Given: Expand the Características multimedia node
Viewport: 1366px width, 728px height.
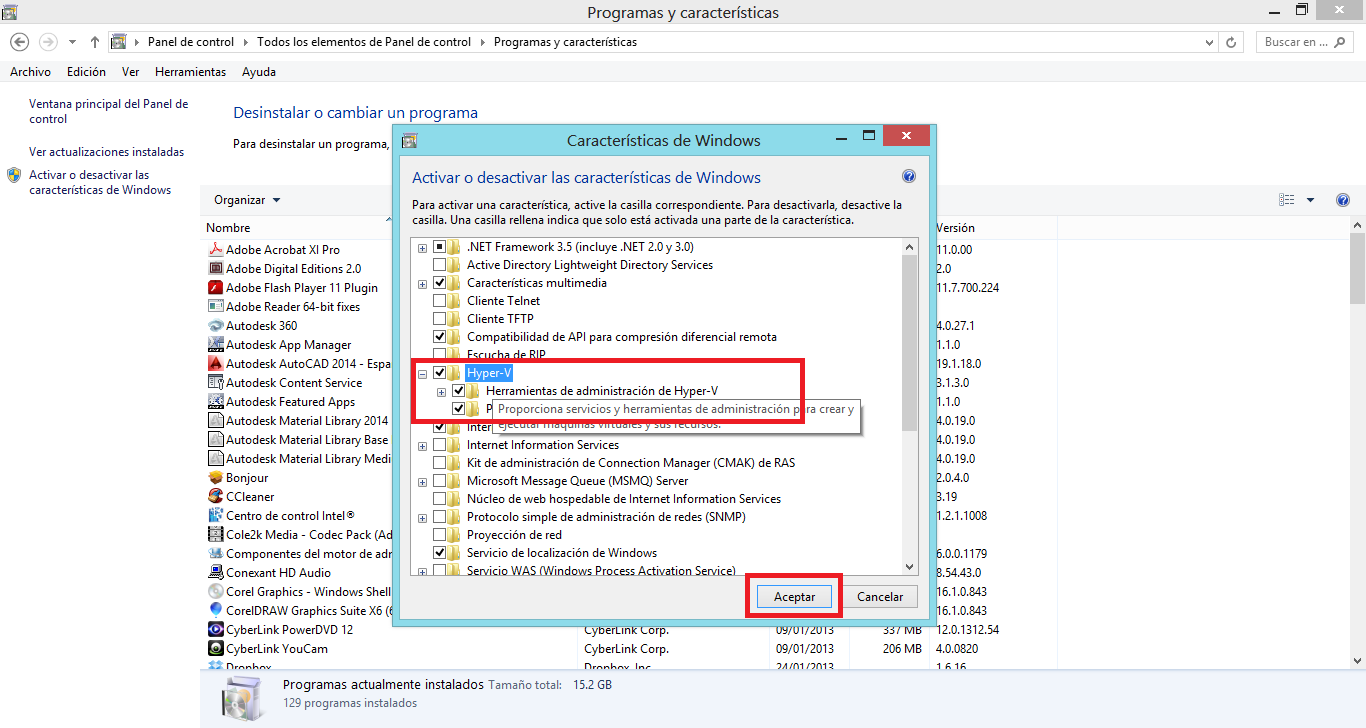Looking at the screenshot, I should click(x=423, y=284).
